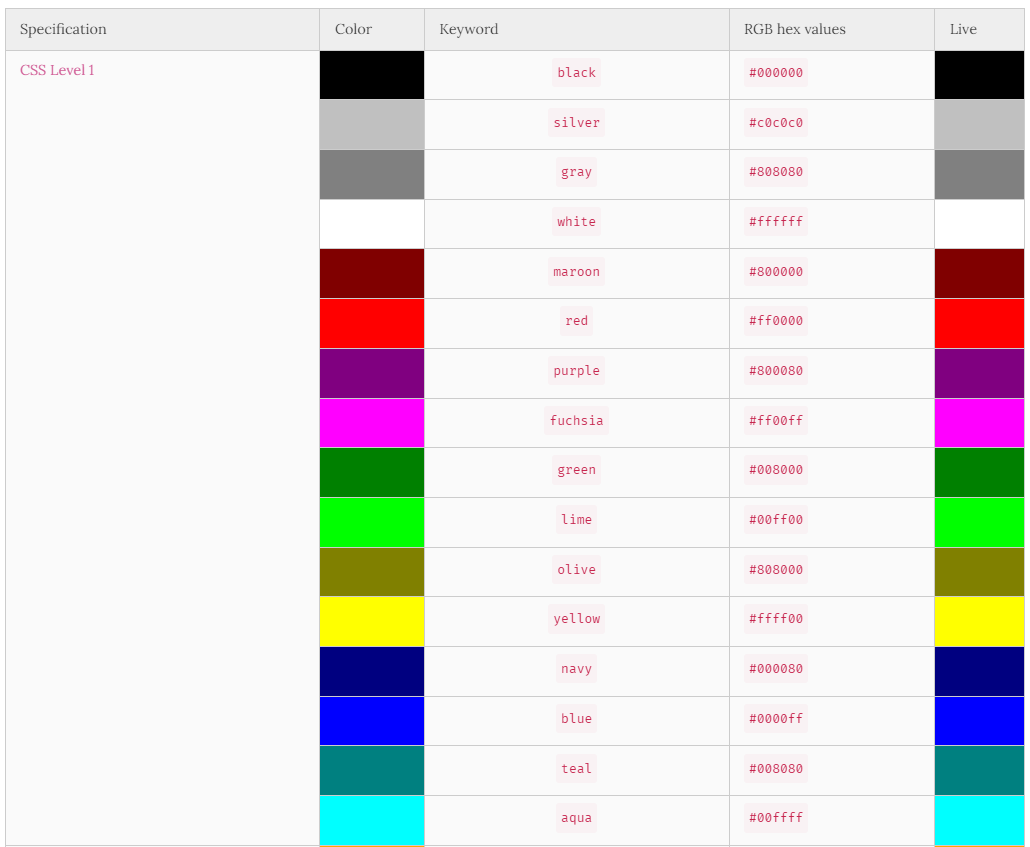Click the hex value #008000
The width and height of the screenshot is (1030, 847).
point(776,470)
